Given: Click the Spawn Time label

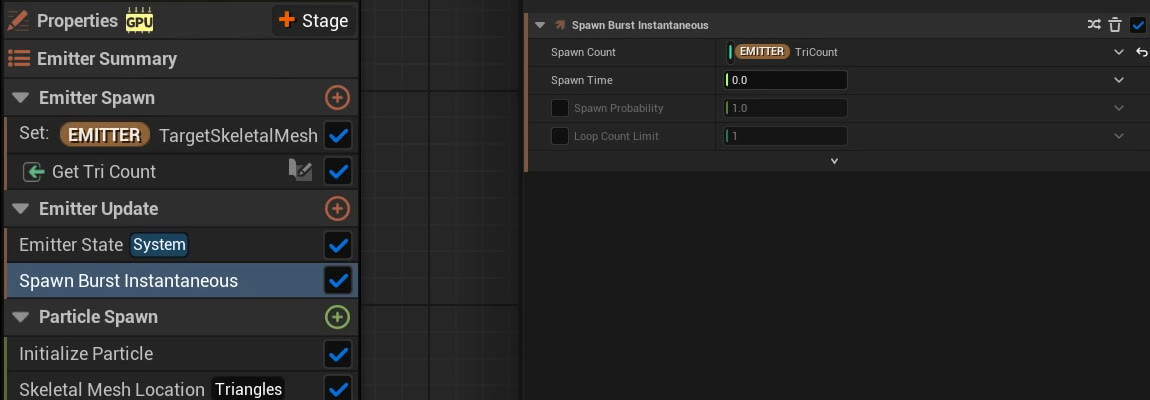Looking at the screenshot, I should pyautogui.click(x=582, y=80).
